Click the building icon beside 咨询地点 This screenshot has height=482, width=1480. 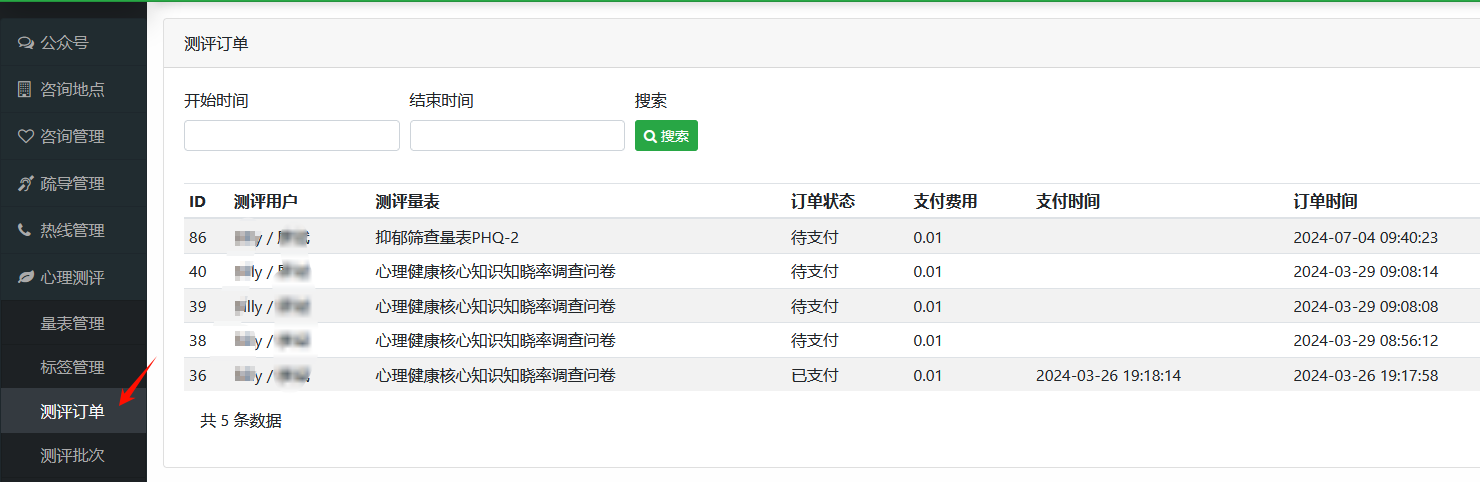(x=25, y=90)
